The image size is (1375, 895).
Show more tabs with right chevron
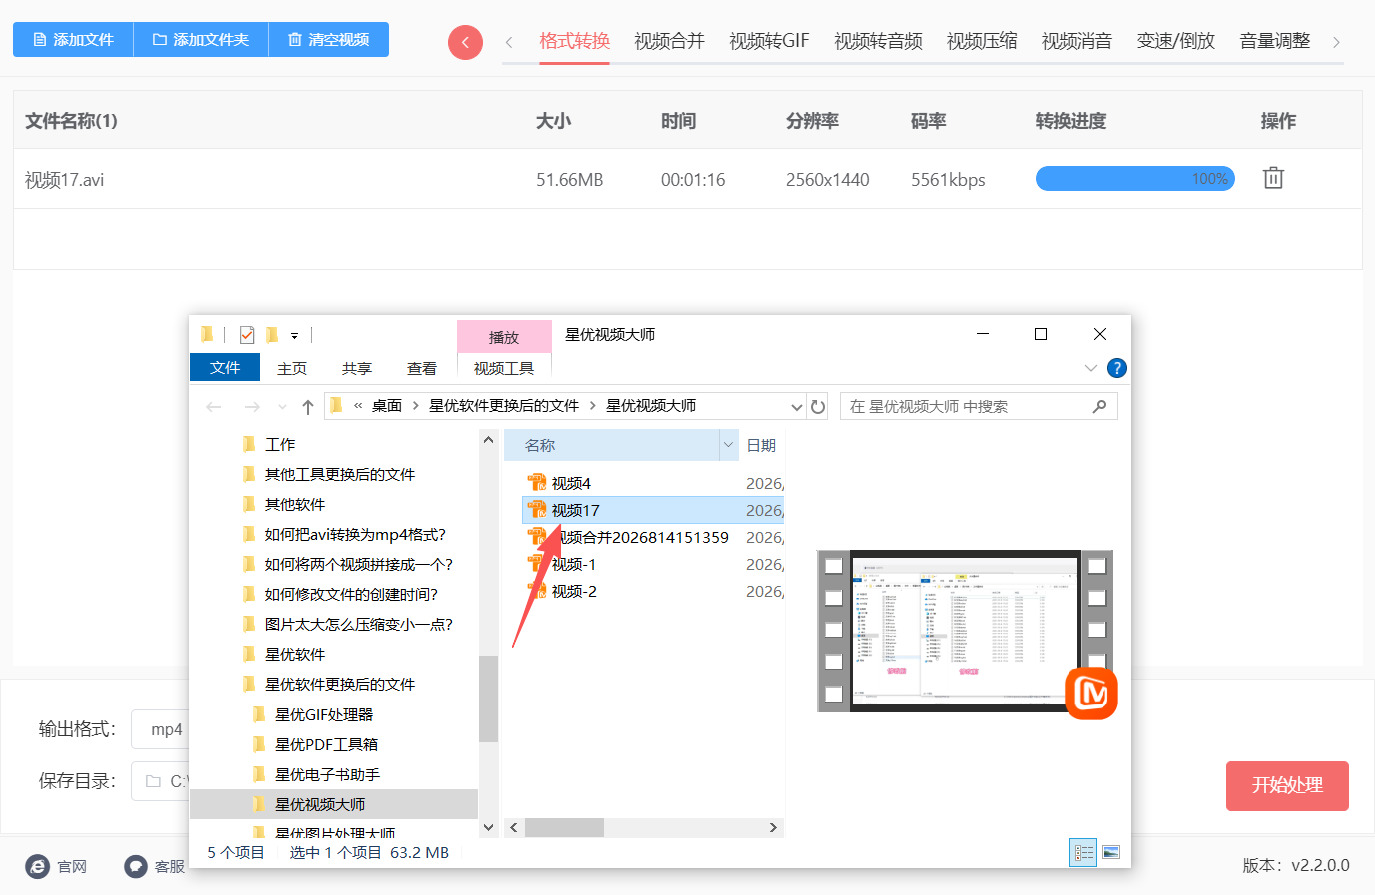[x=1336, y=42]
